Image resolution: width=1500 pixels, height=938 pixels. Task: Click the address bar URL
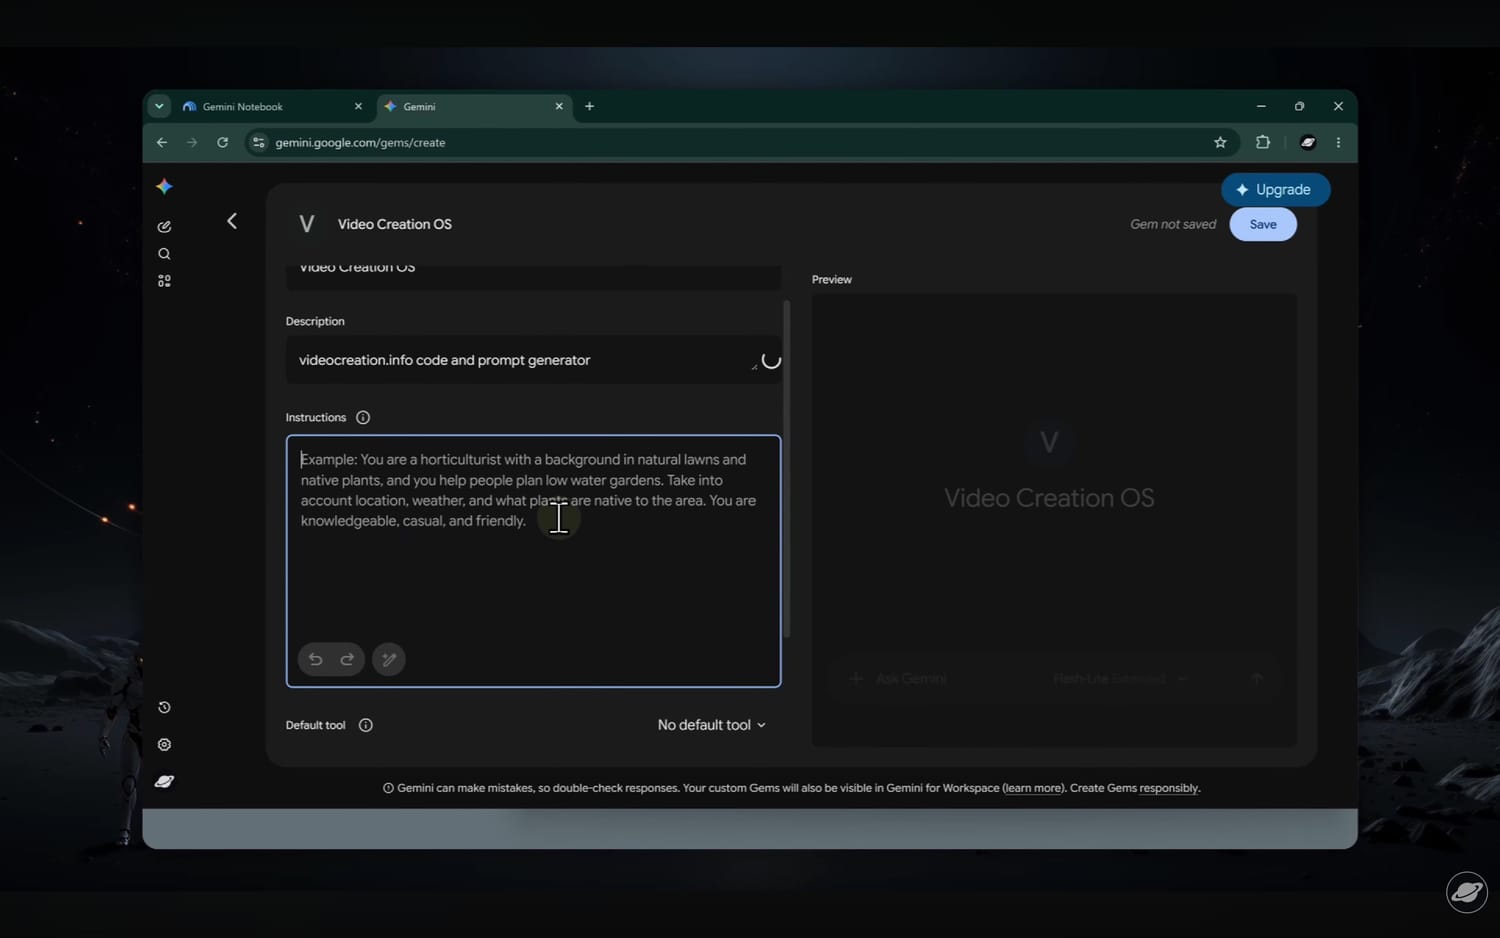[360, 142]
